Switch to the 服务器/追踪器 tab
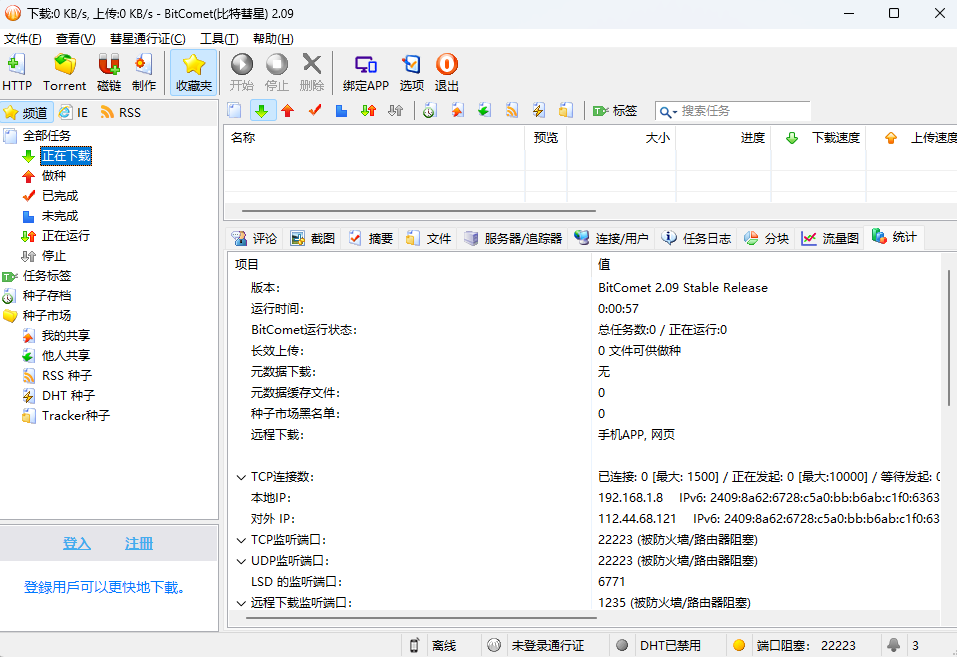 coord(513,238)
